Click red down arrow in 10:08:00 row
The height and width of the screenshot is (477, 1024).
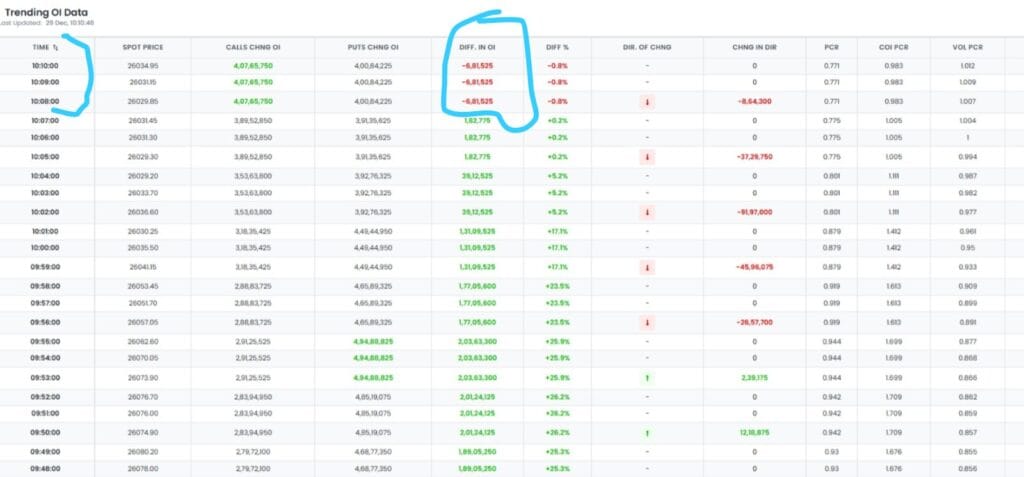[647, 102]
